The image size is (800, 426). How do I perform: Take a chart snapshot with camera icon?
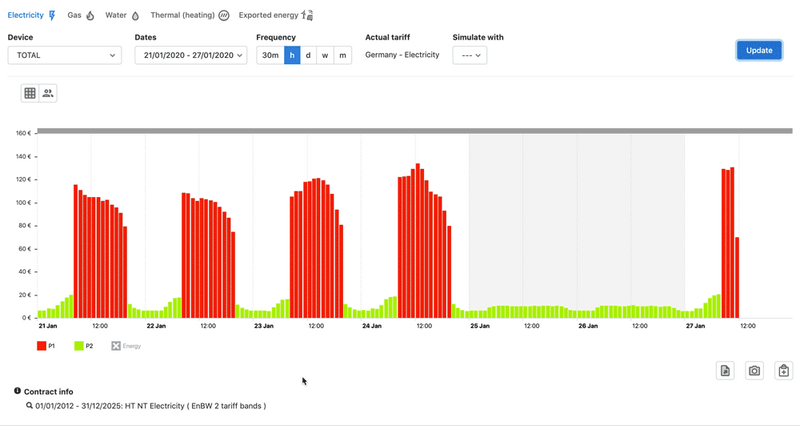(x=755, y=371)
